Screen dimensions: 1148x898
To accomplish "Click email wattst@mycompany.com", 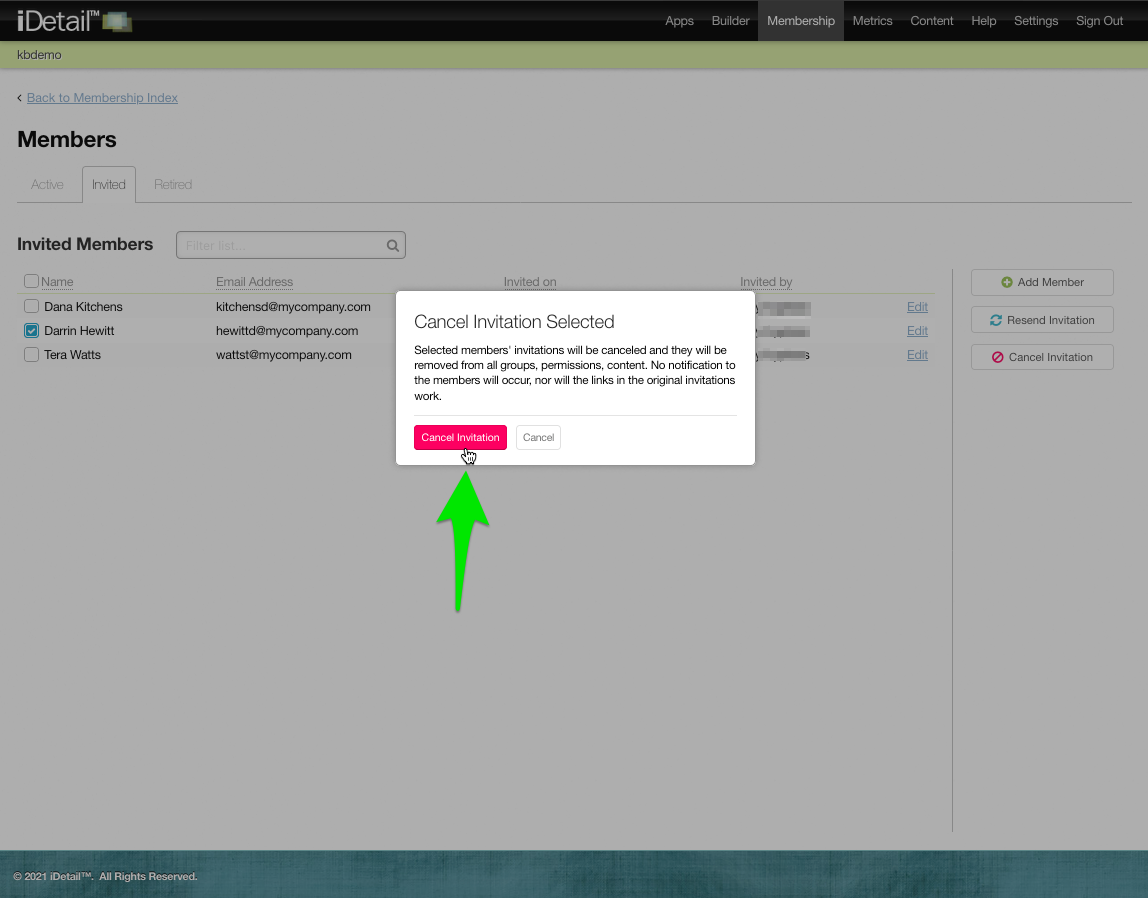I will [x=283, y=355].
